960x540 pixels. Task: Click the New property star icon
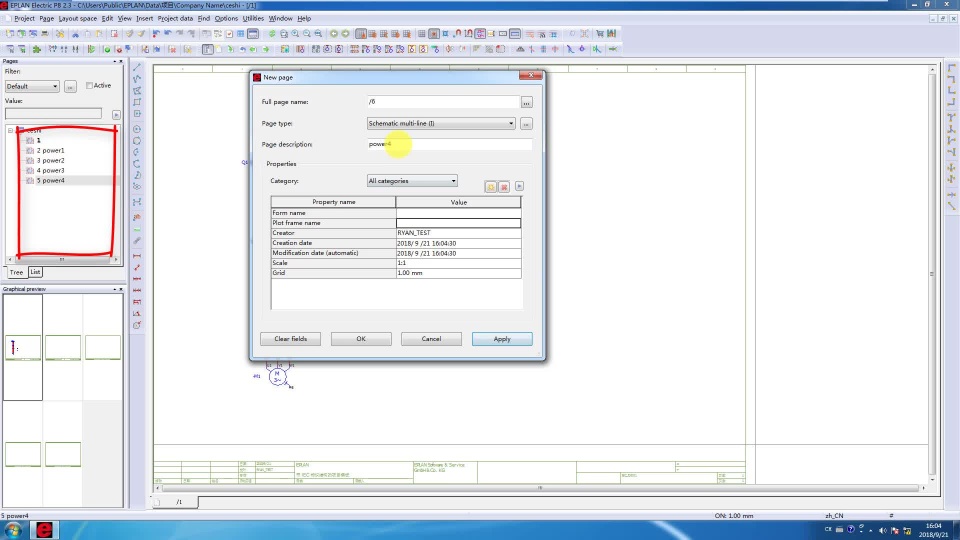click(491, 187)
